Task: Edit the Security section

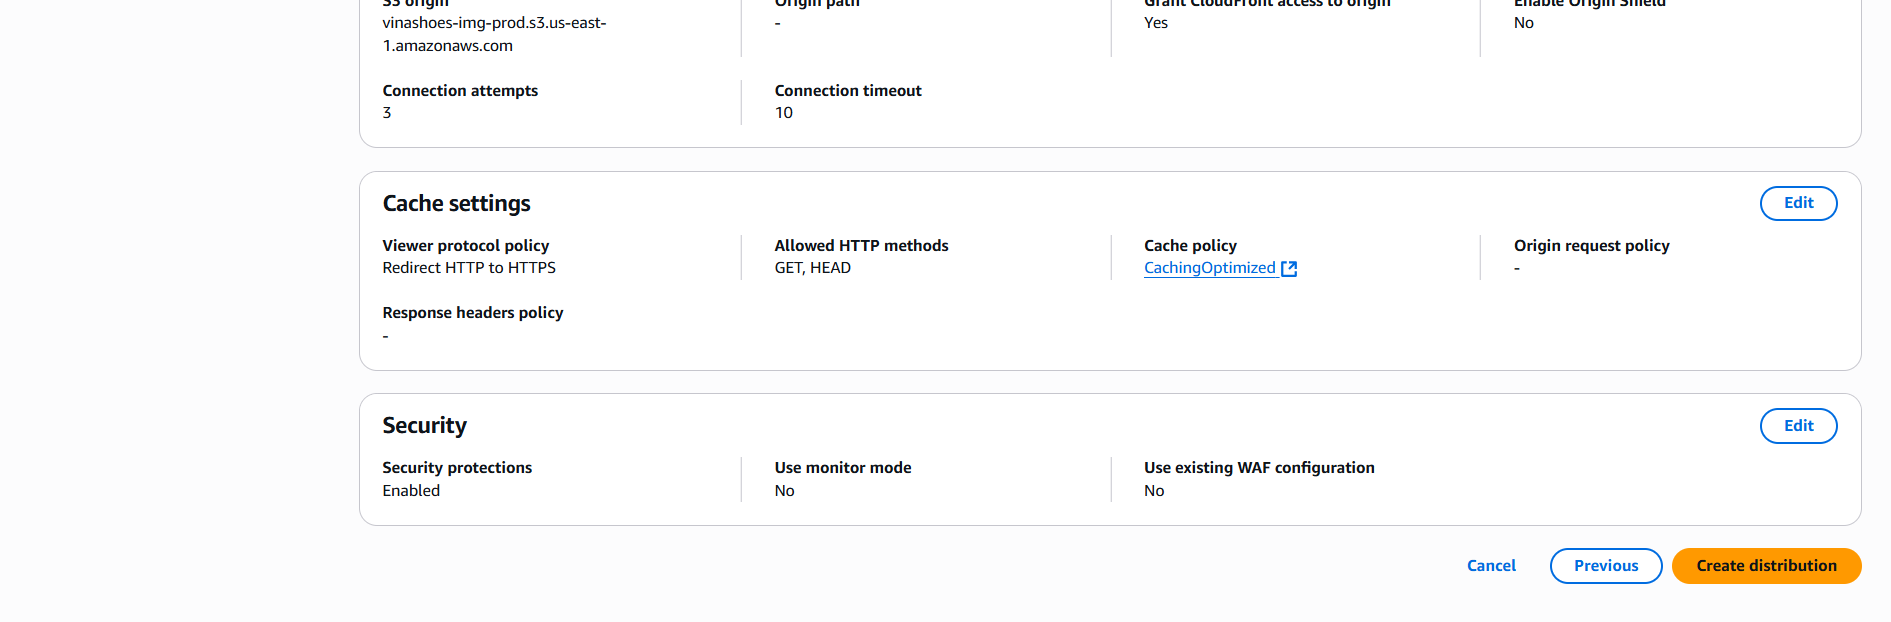Action: [x=1798, y=425]
